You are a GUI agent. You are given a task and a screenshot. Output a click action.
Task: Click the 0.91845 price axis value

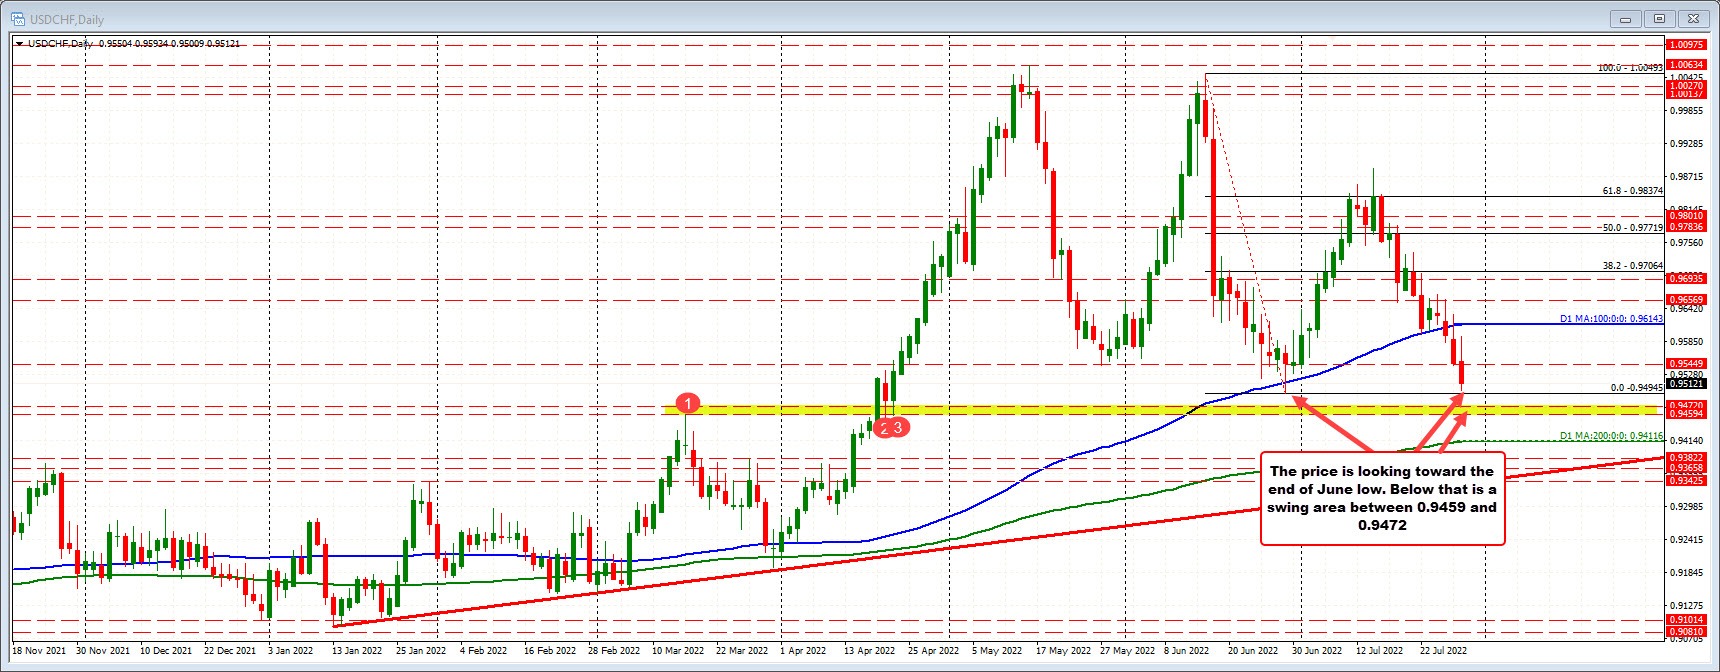point(1686,573)
